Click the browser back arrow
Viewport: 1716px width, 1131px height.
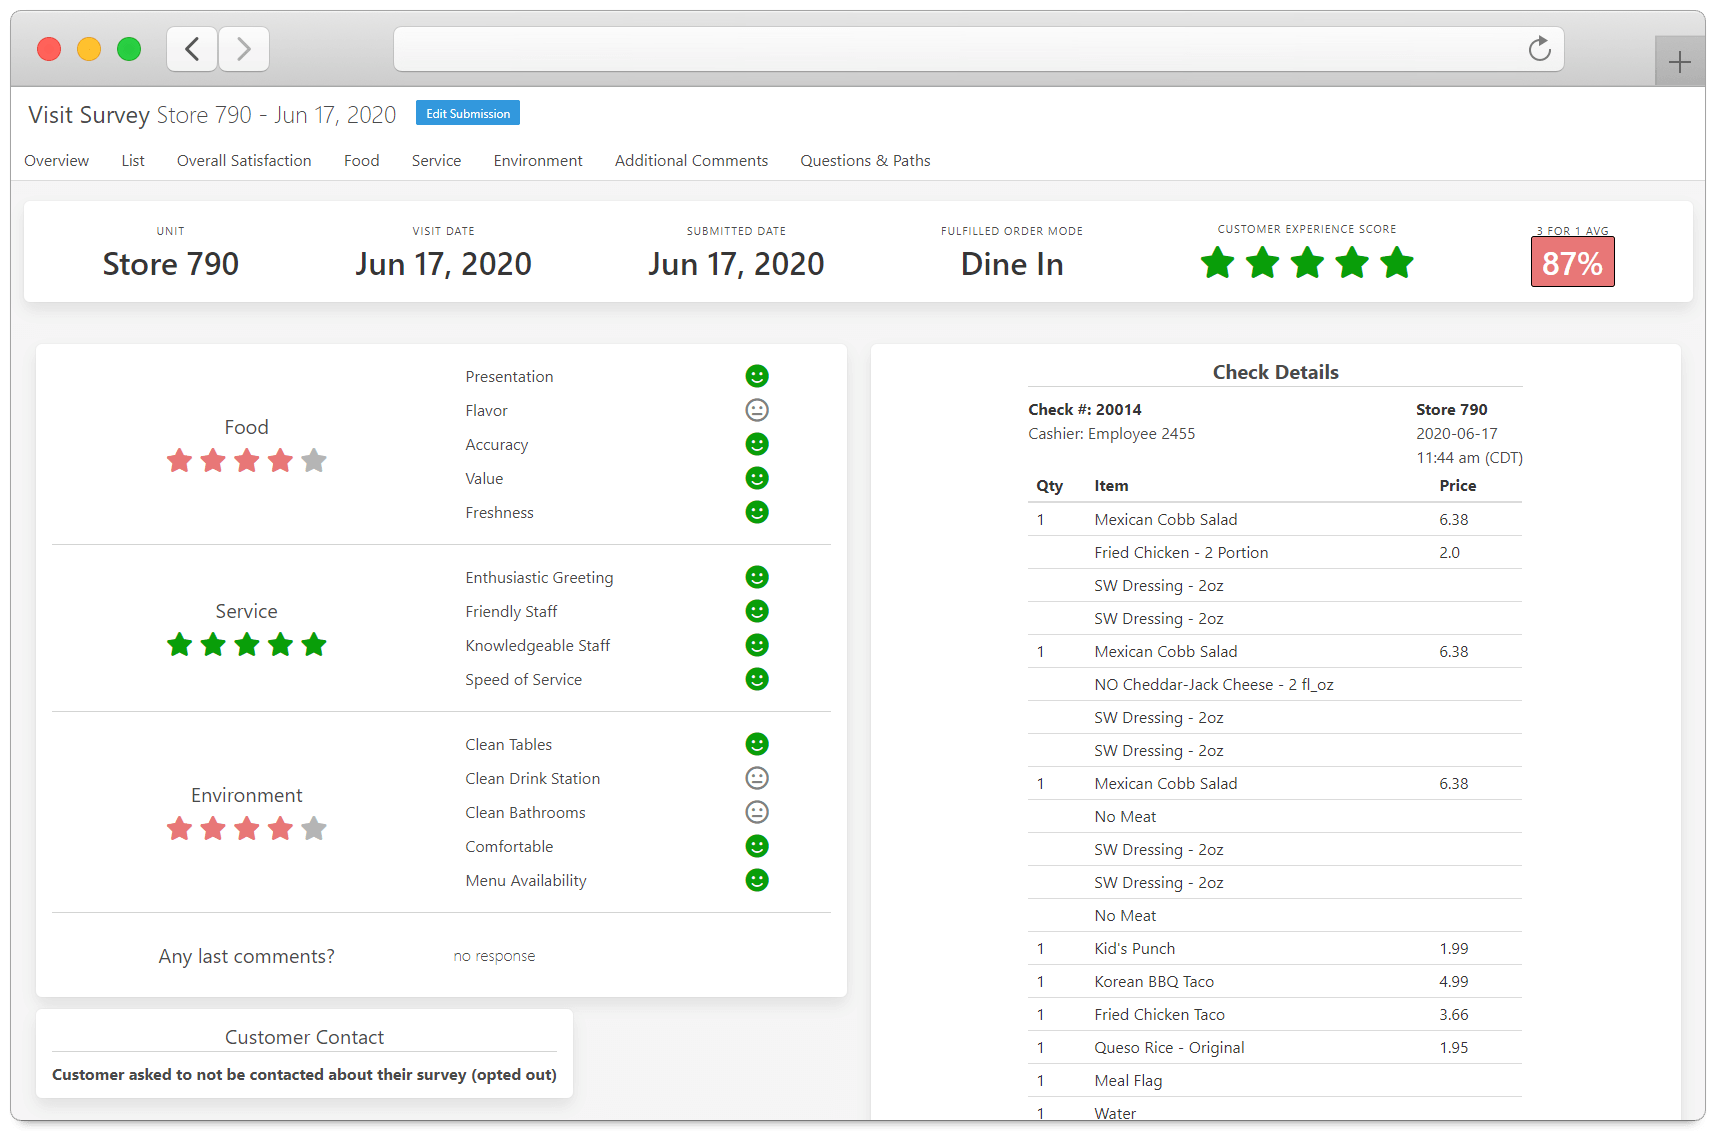(191, 48)
